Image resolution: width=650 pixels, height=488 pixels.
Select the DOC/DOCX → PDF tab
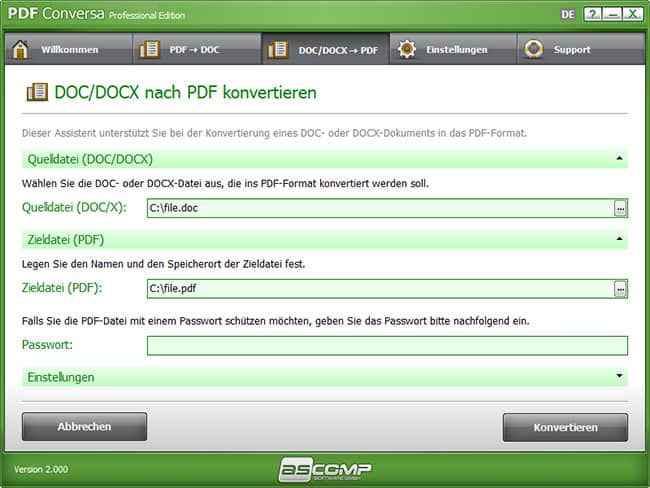point(325,49)
